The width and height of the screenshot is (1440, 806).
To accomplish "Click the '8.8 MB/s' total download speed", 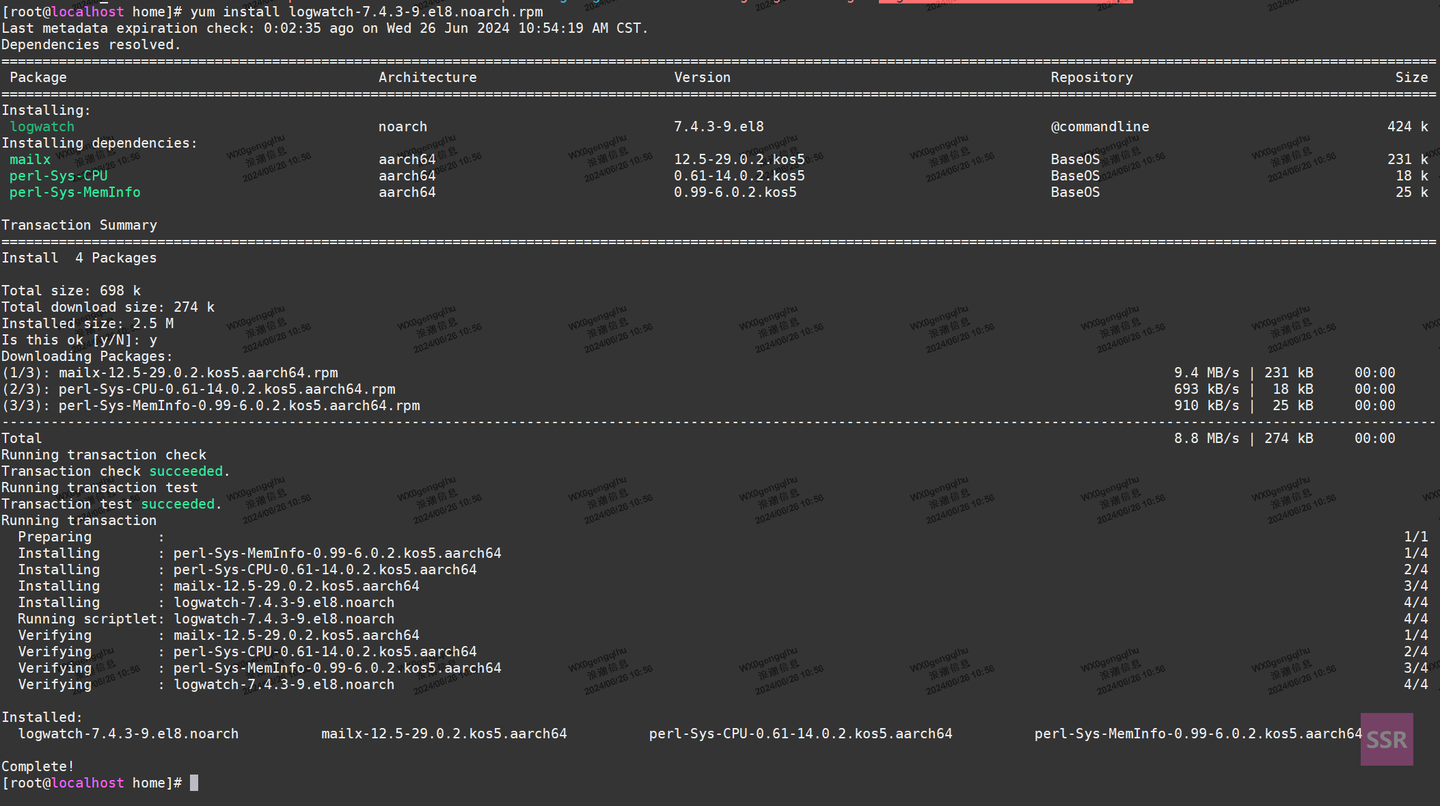I will [1207, 438].
